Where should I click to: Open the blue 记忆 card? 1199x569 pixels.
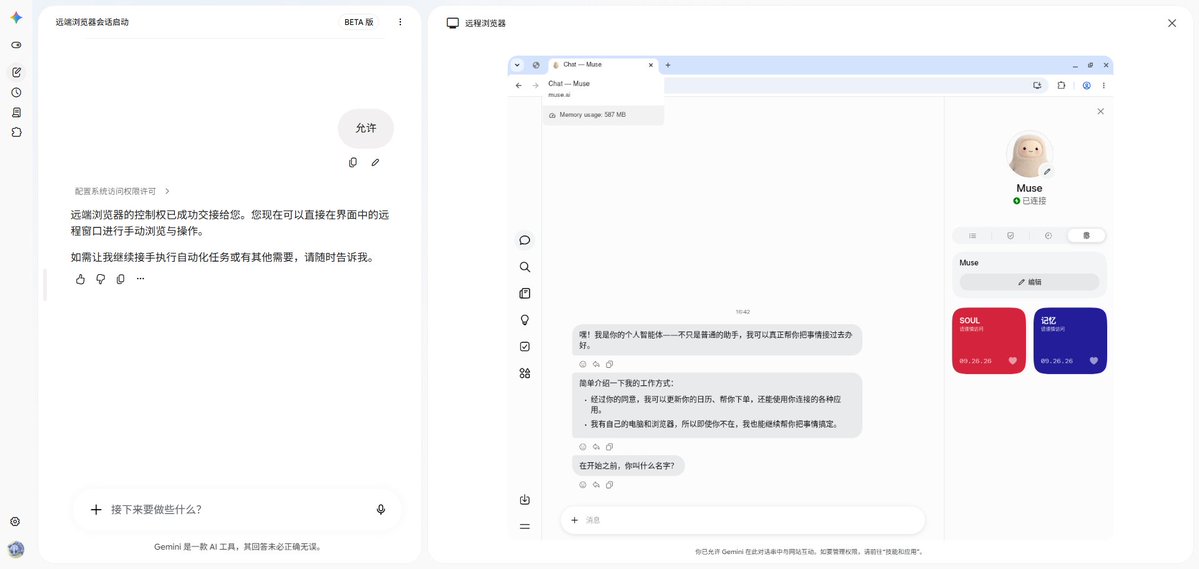pyautogui.click(x=1070, y=340)
